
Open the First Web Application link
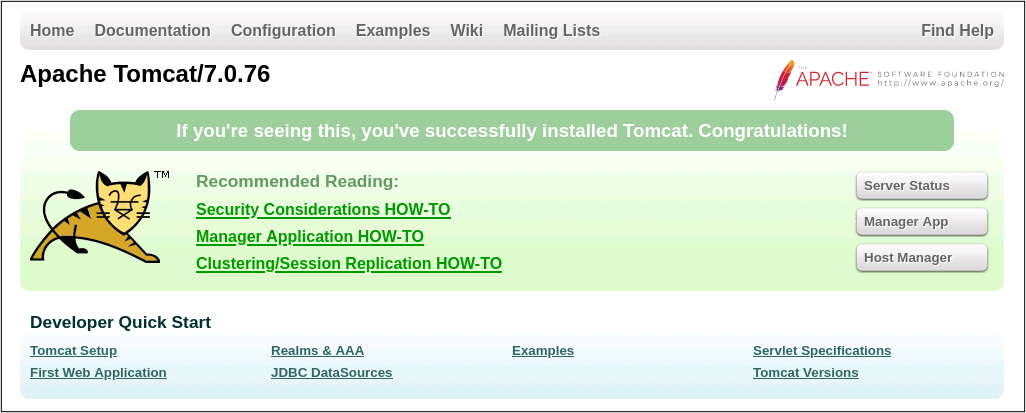click(x=98, y=373)
